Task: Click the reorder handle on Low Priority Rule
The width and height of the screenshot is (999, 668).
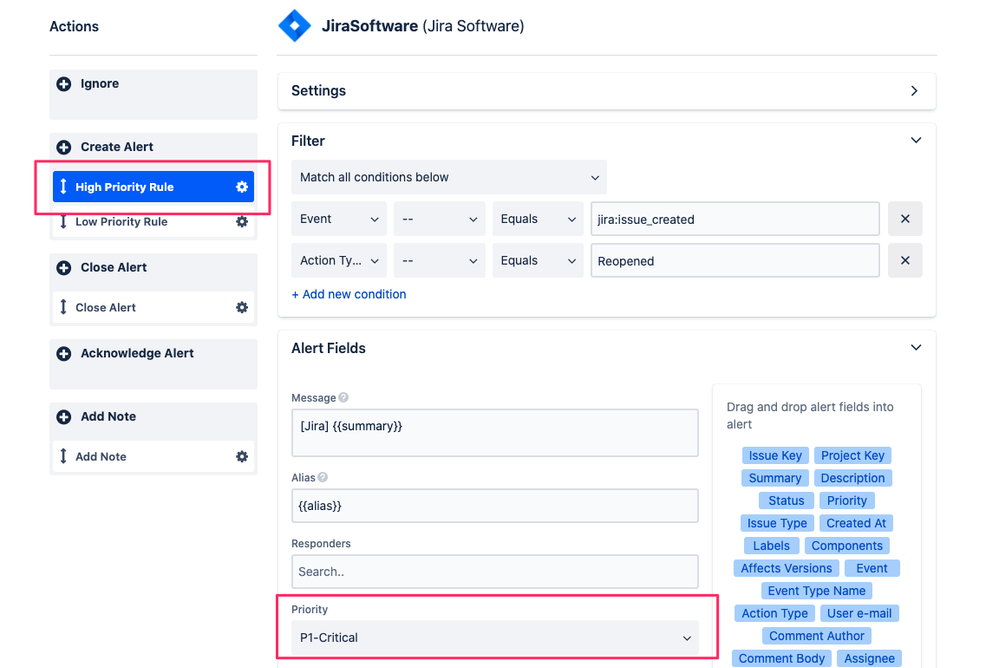Action: pyautogui.click(x=63, y=222)
